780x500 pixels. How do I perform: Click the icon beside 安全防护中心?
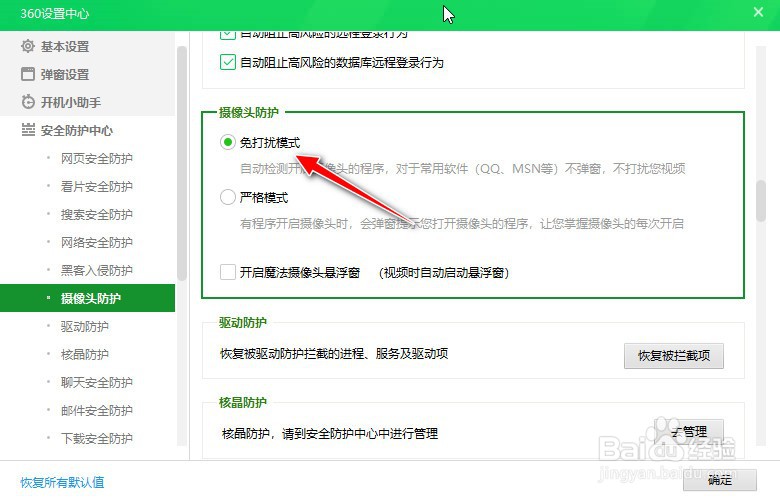[28, 130]
